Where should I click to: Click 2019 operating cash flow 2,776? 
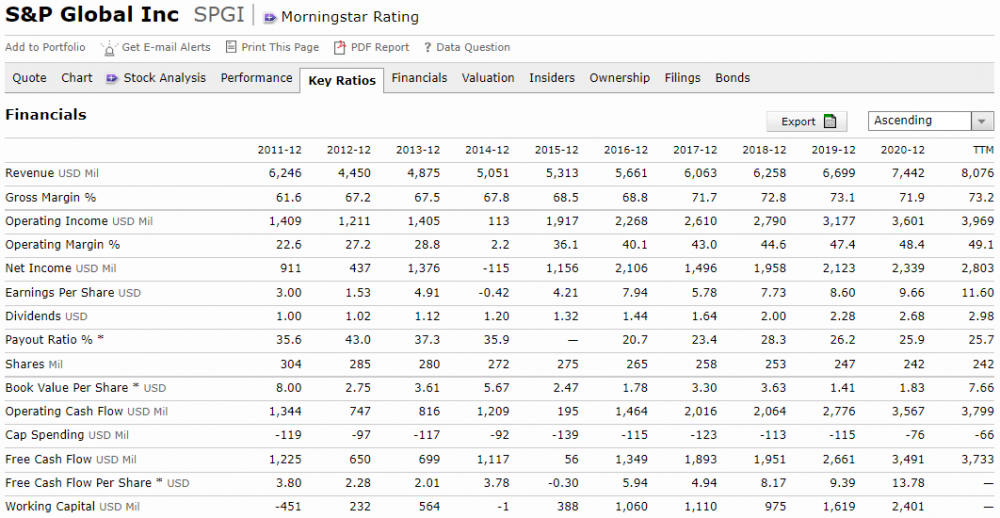(x=839, y=411)
